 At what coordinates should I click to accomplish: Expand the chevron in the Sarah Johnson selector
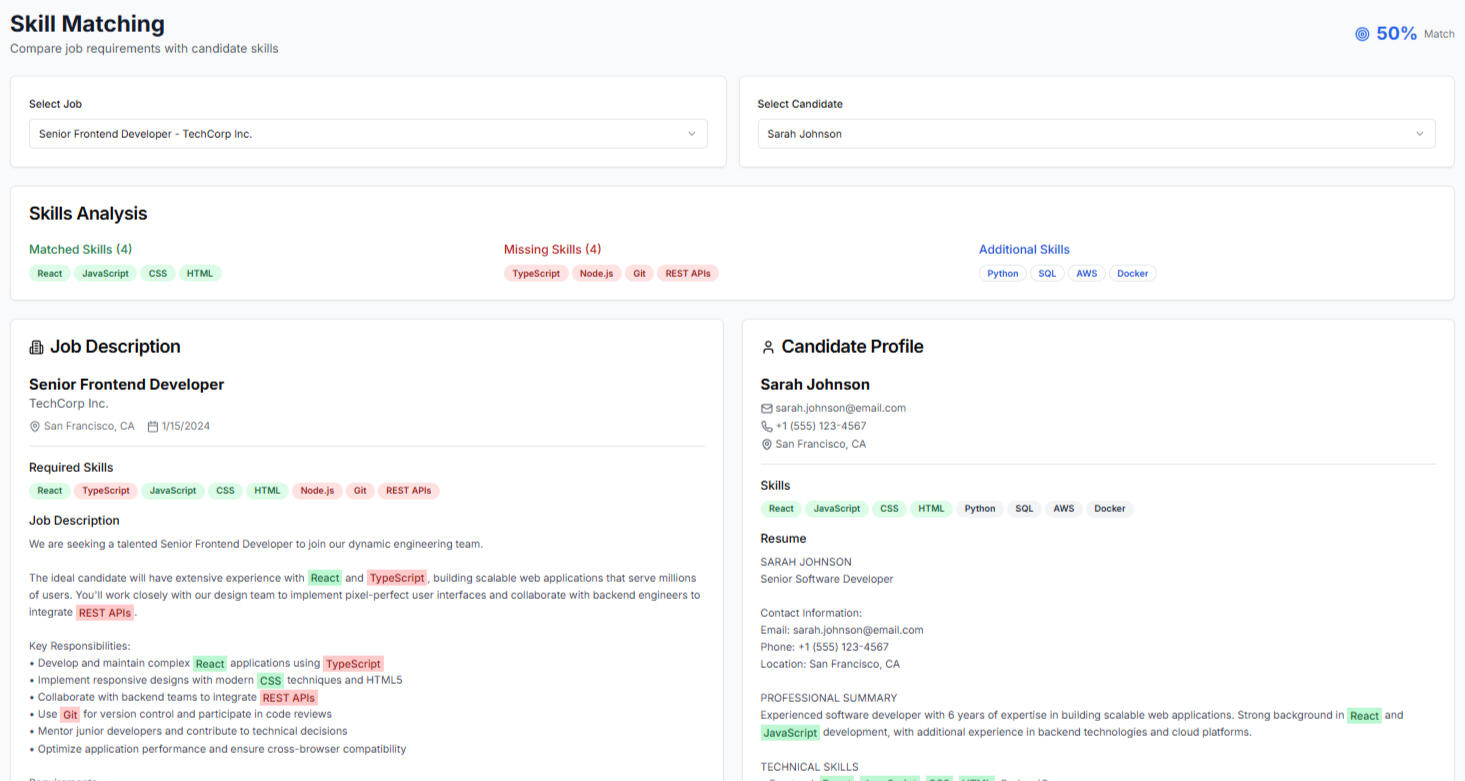(x=1419, y=134)
